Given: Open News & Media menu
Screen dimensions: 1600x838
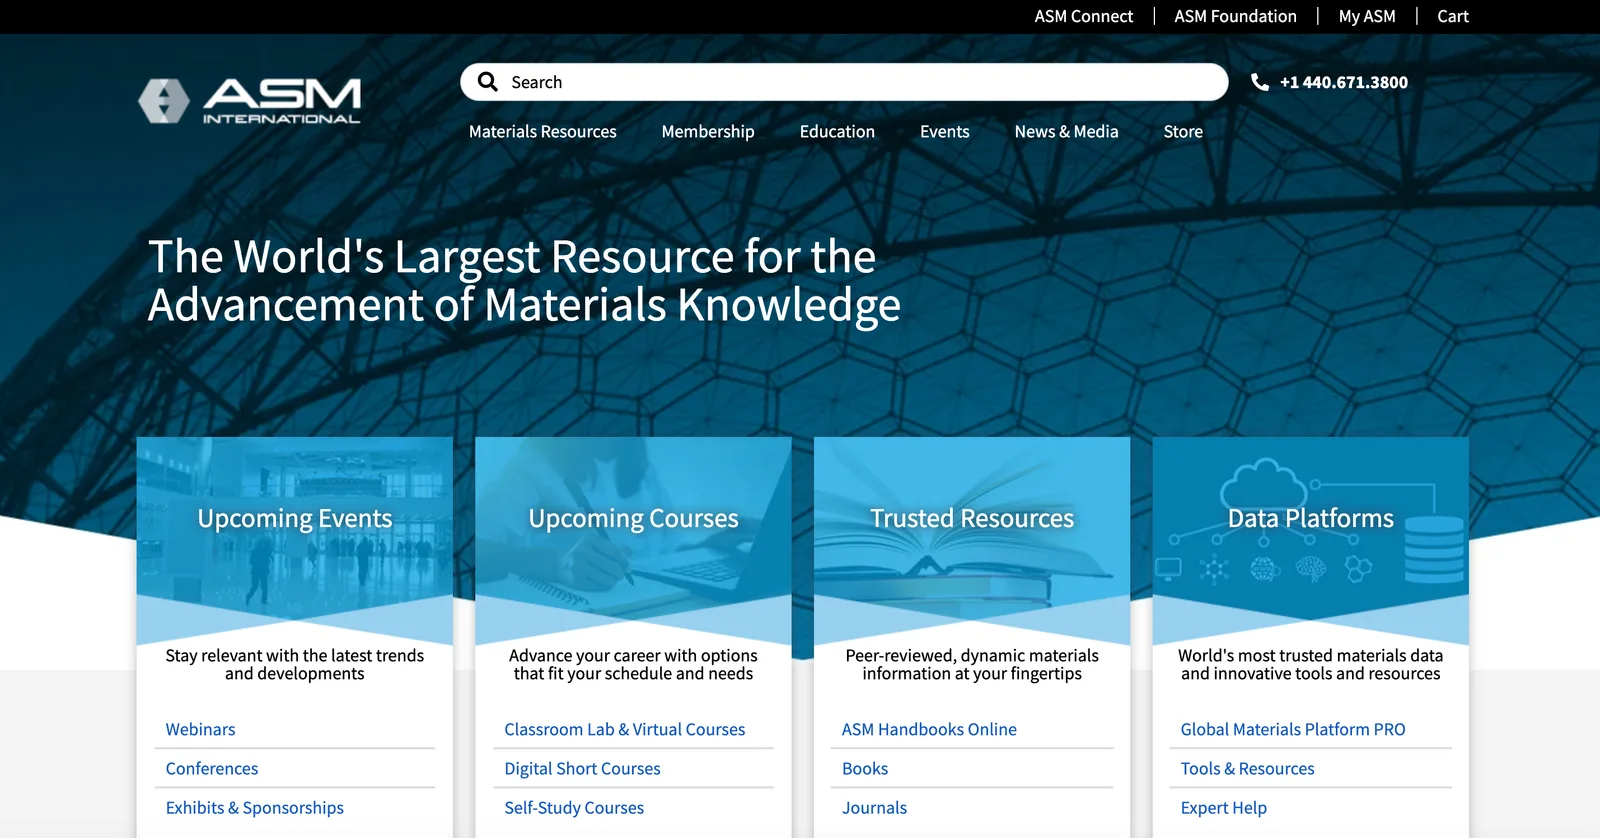Looking at the screenshot, I should coord(1066,131).
